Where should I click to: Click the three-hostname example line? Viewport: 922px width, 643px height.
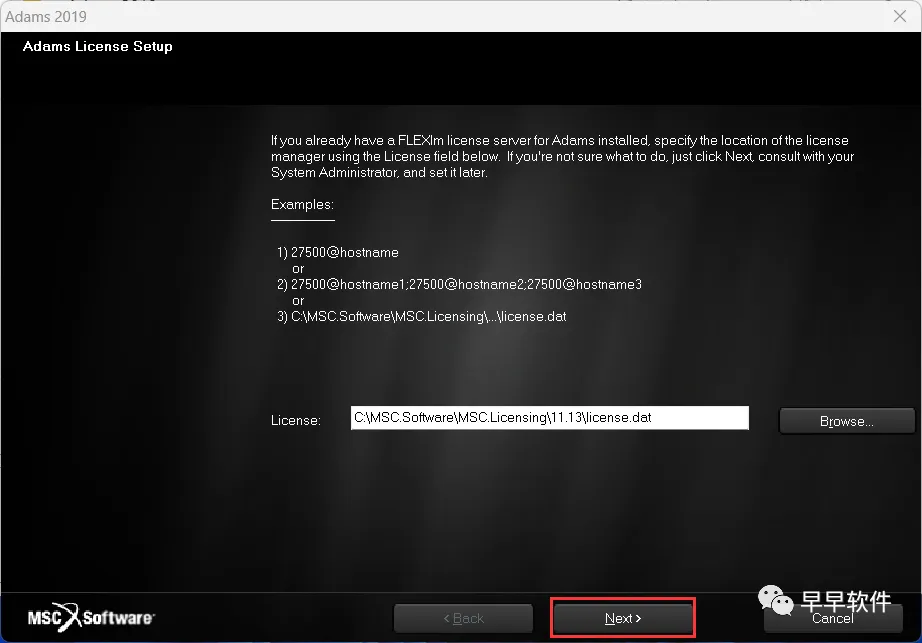(459, 284)
